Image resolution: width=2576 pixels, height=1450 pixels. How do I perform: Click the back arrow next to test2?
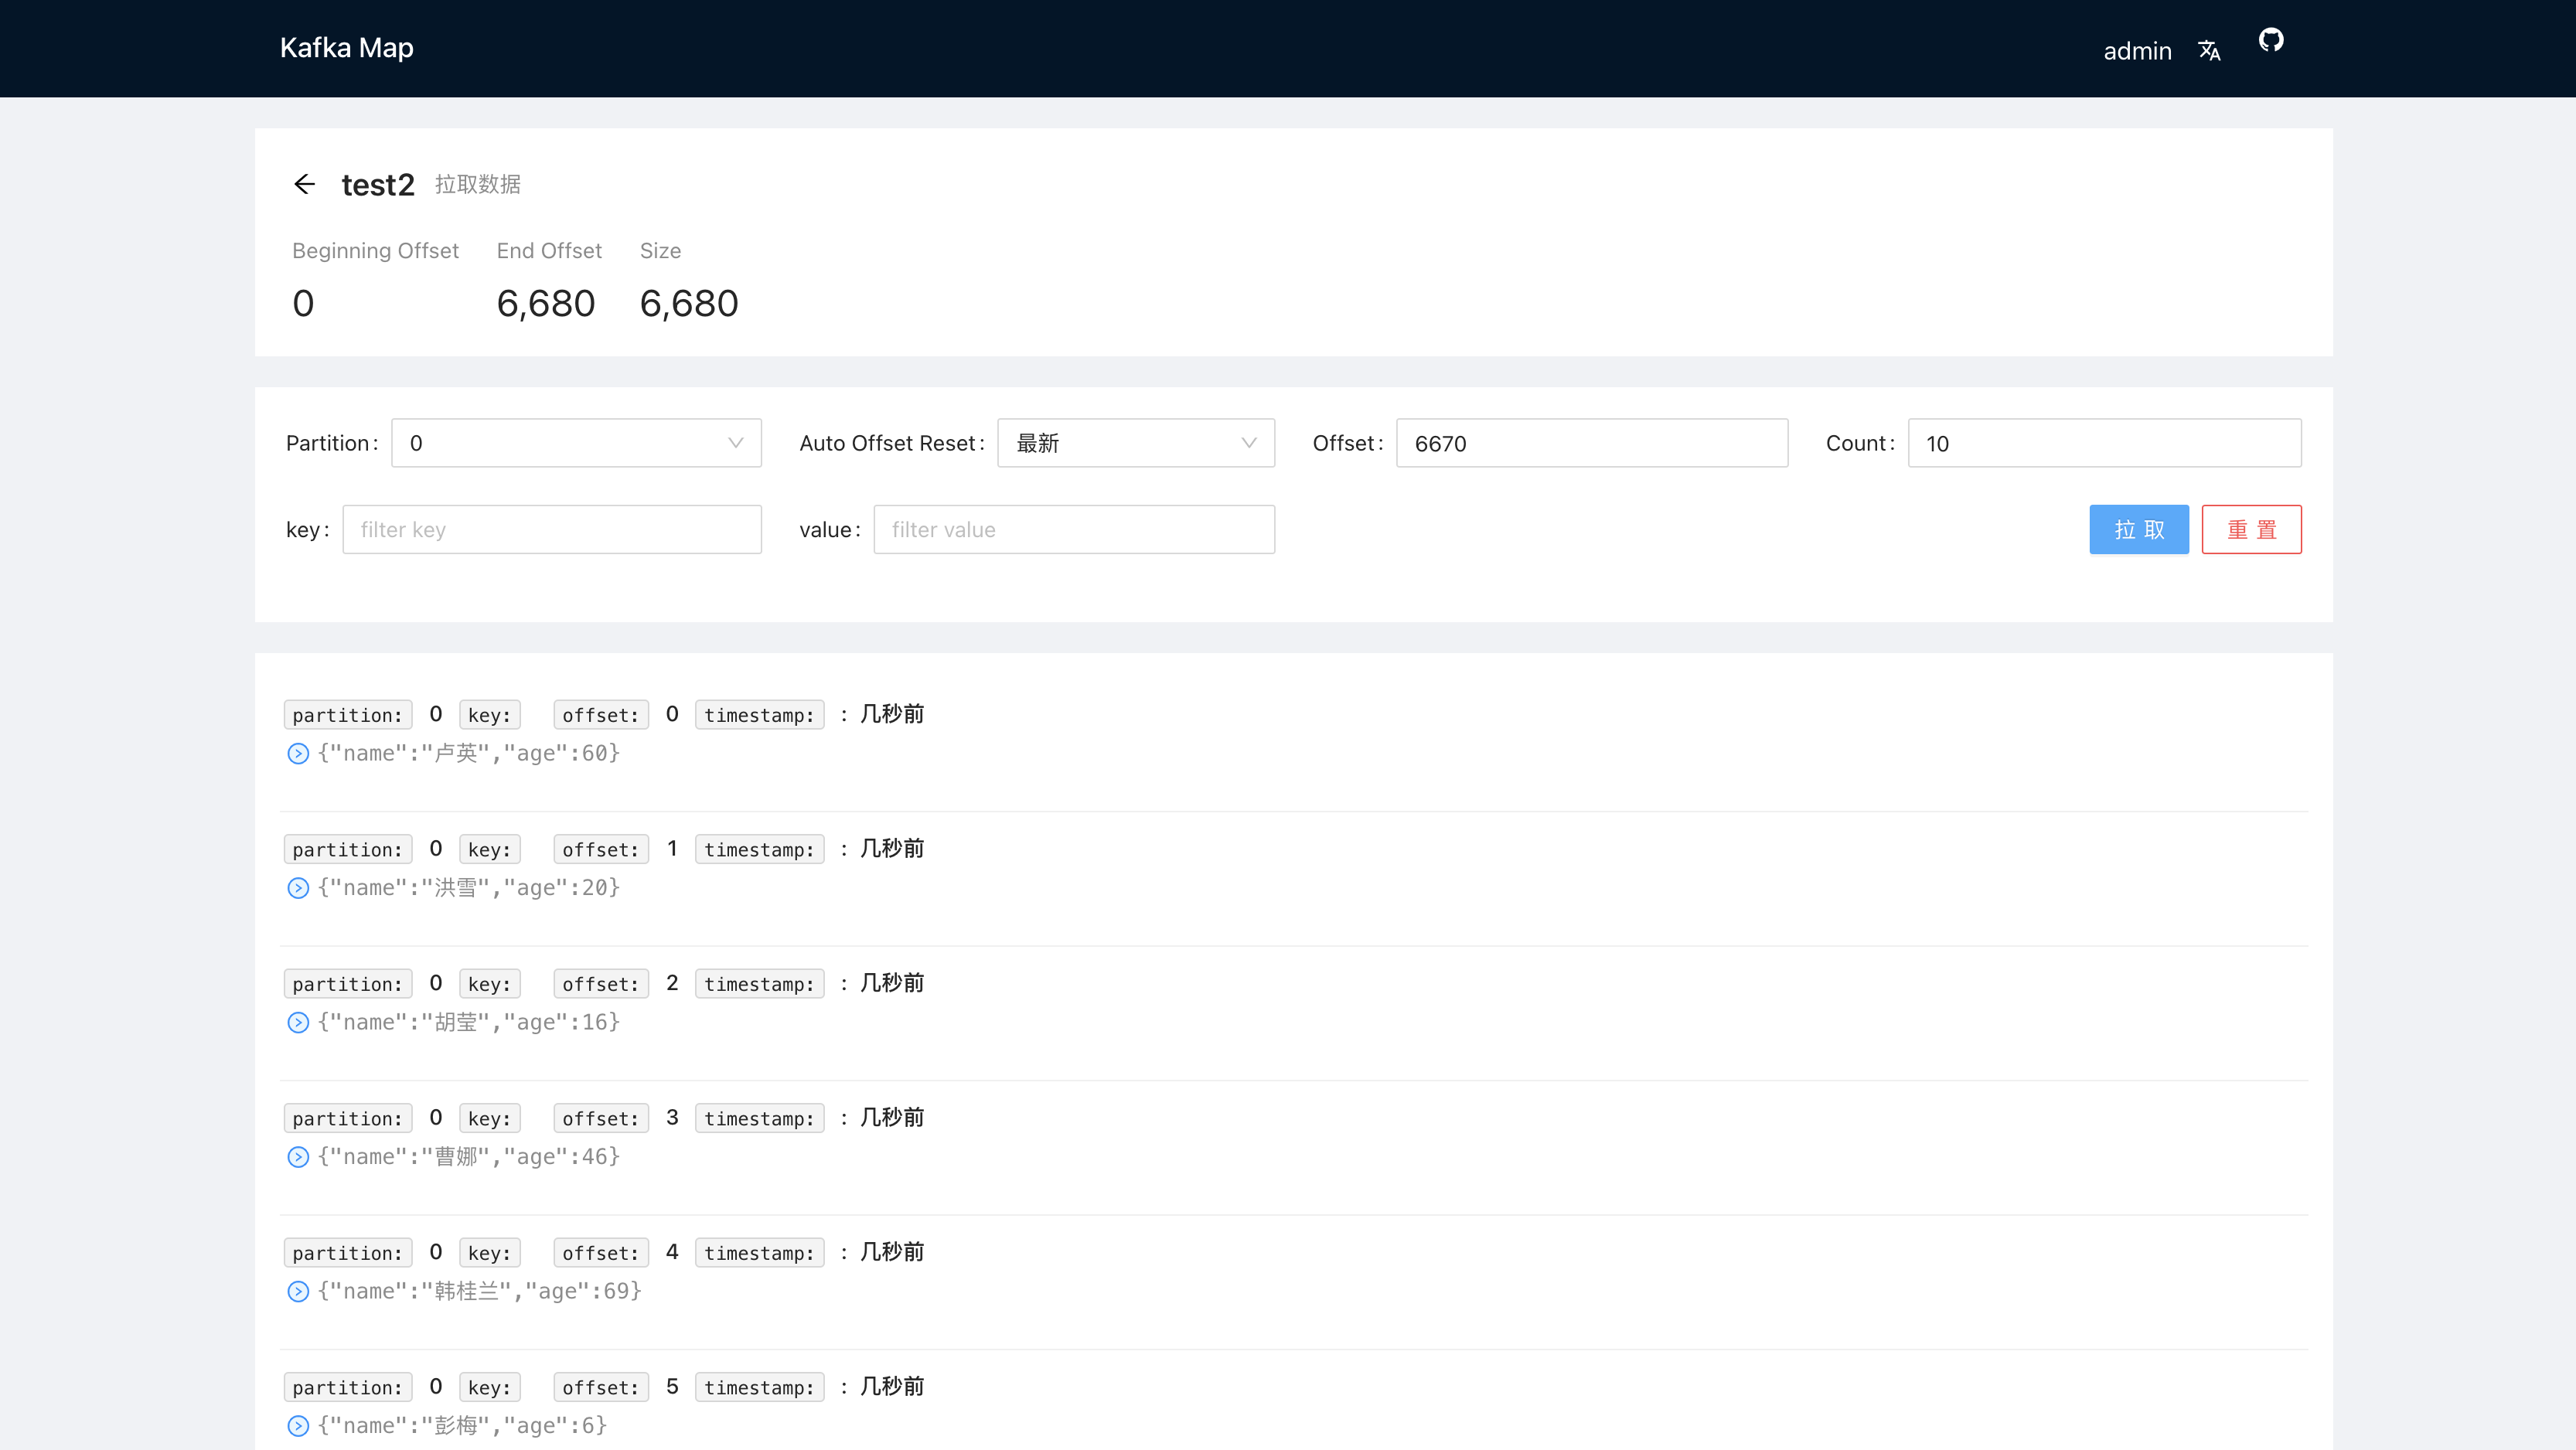click(x=305, y=184)
